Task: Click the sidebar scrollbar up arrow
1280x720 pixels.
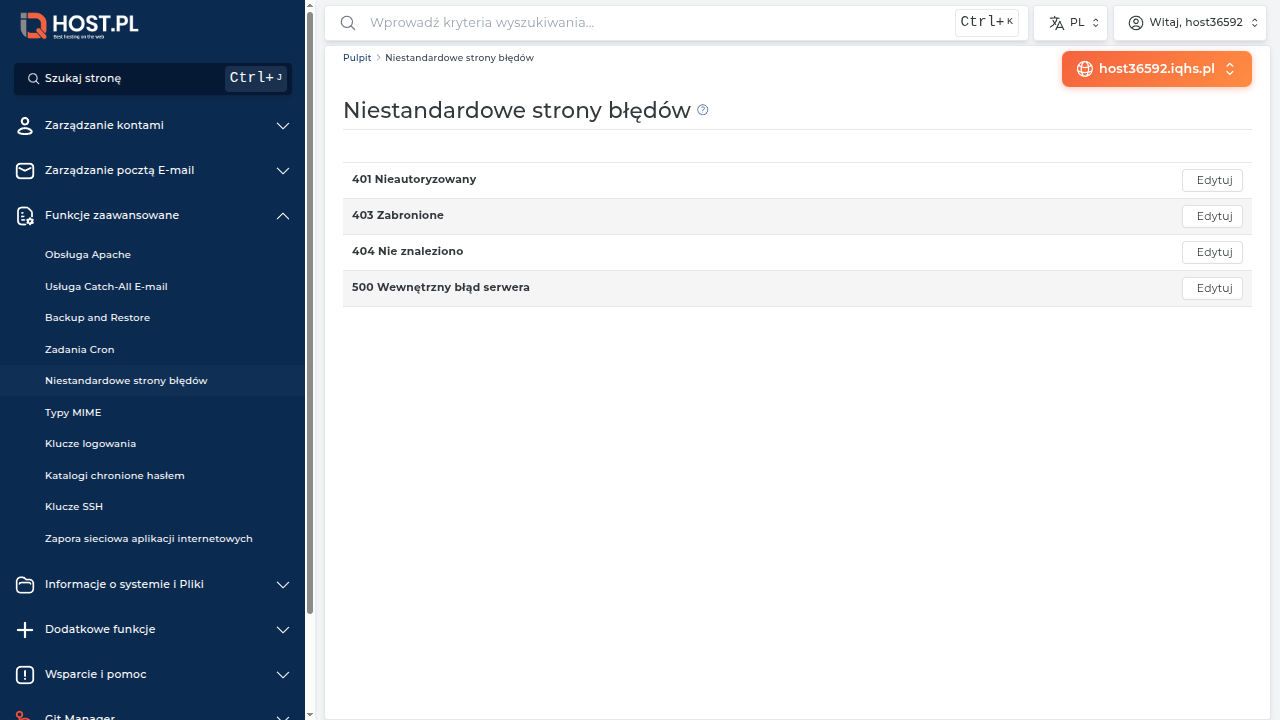Action: [x=310, y=6]
